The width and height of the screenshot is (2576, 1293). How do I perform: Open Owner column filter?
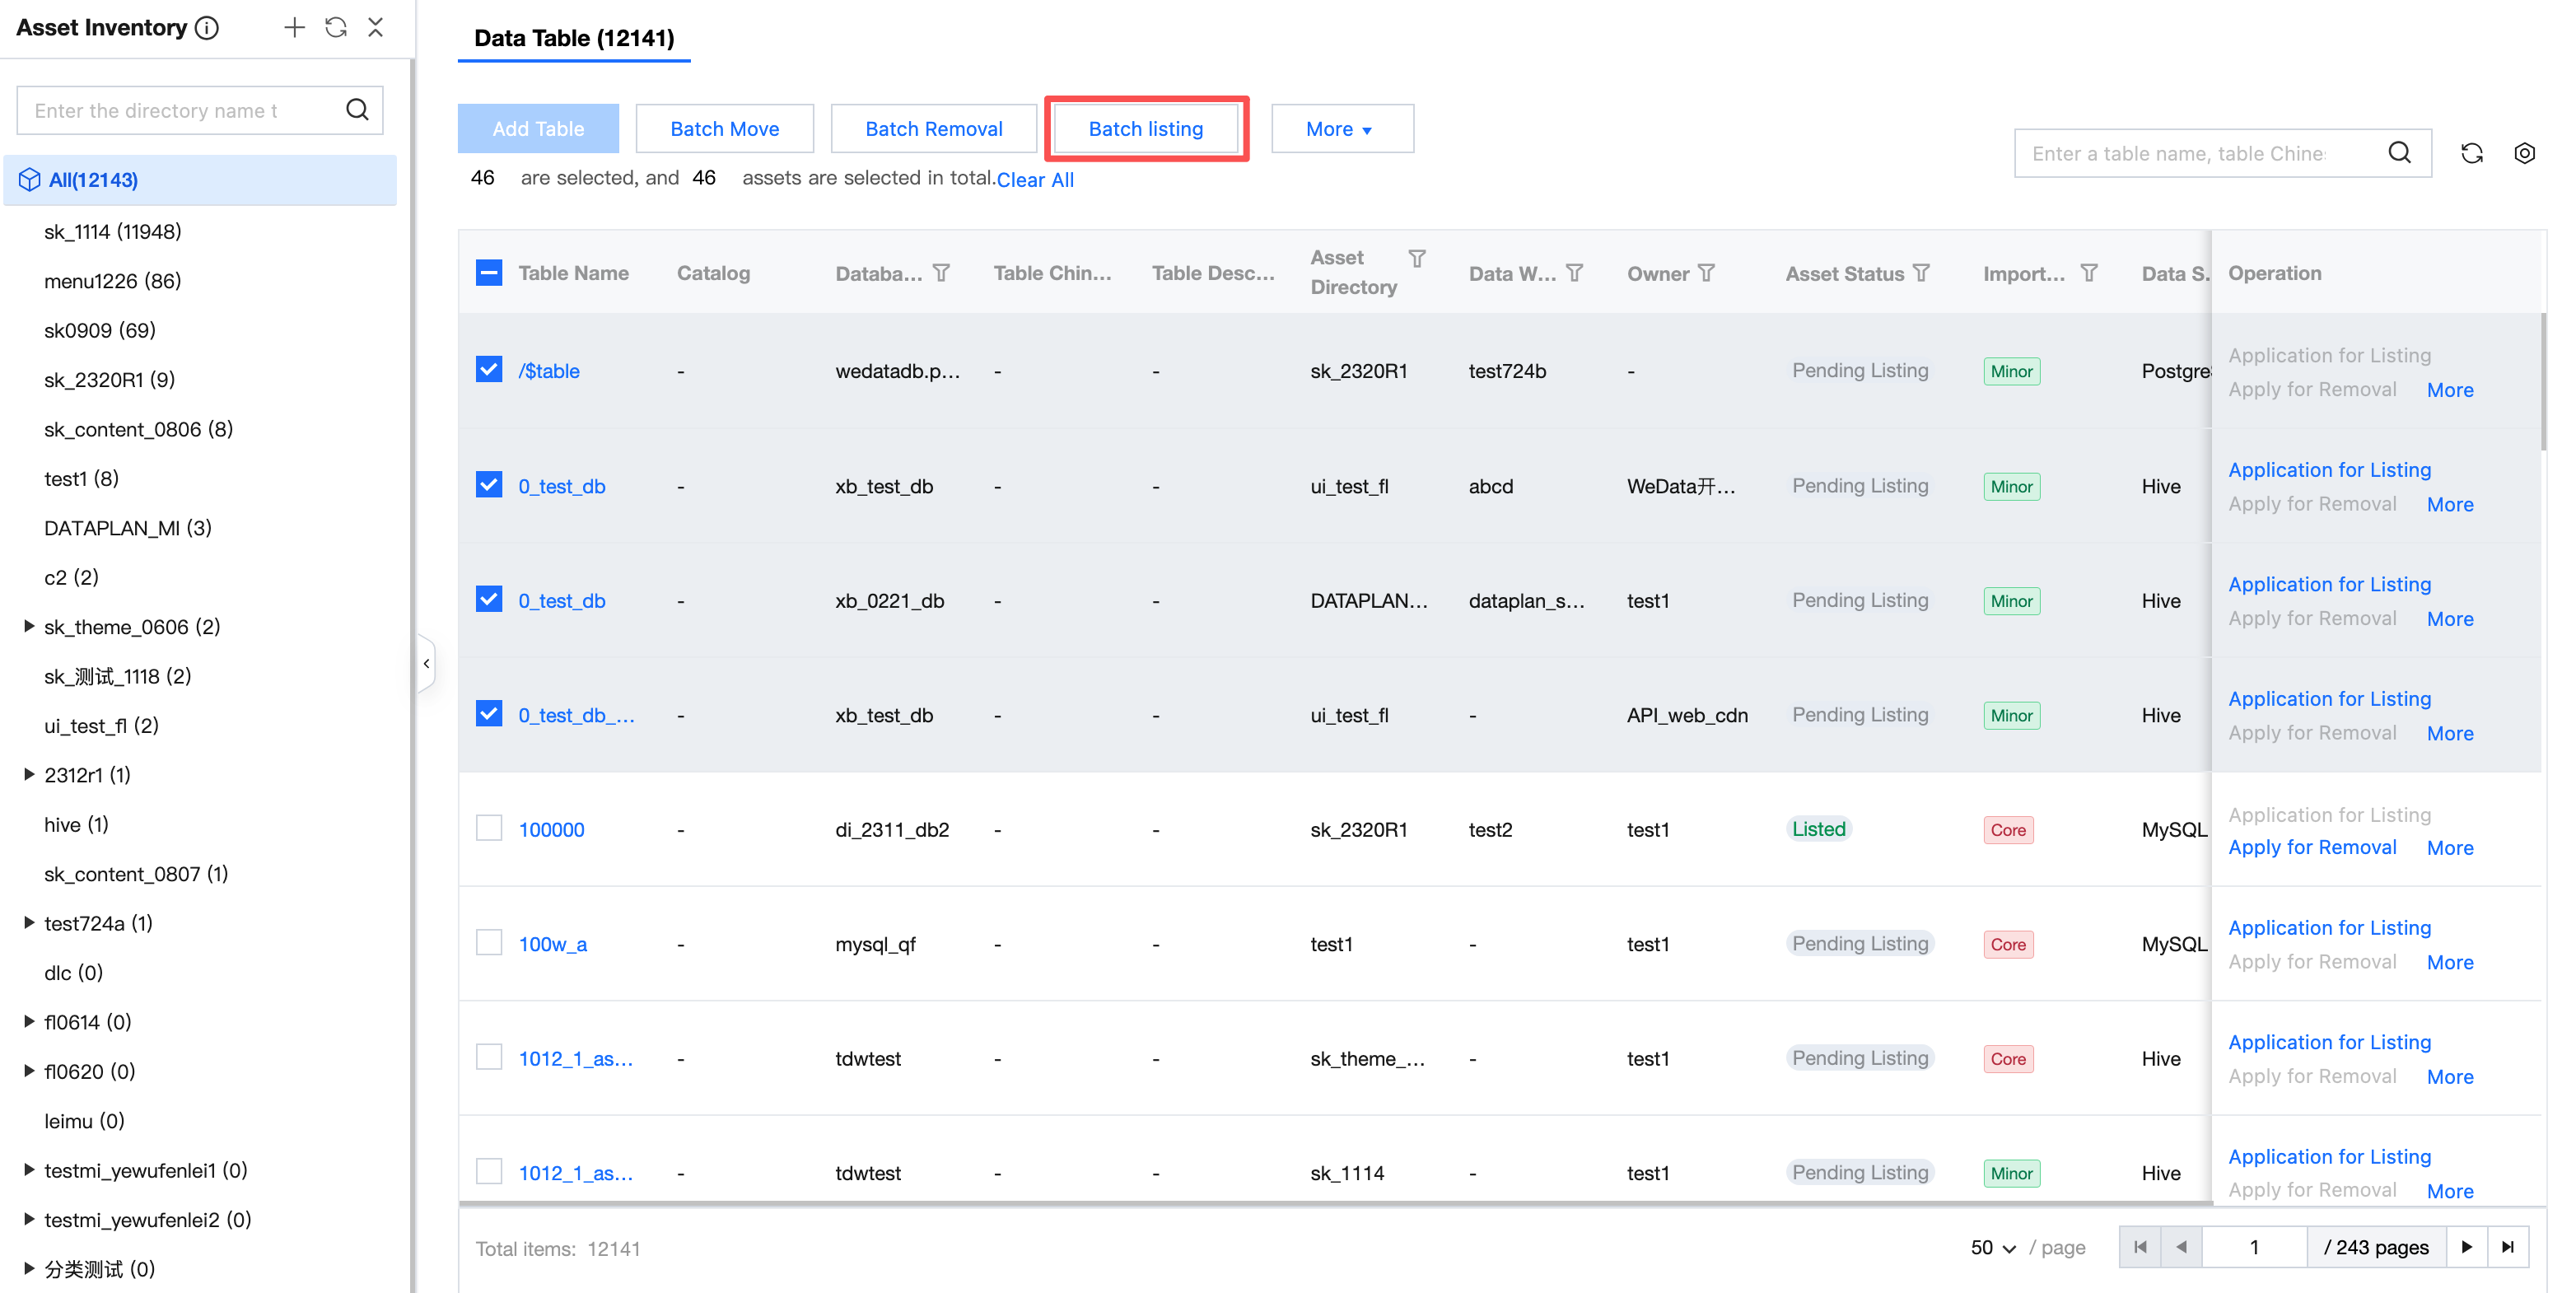point(1707,273)
